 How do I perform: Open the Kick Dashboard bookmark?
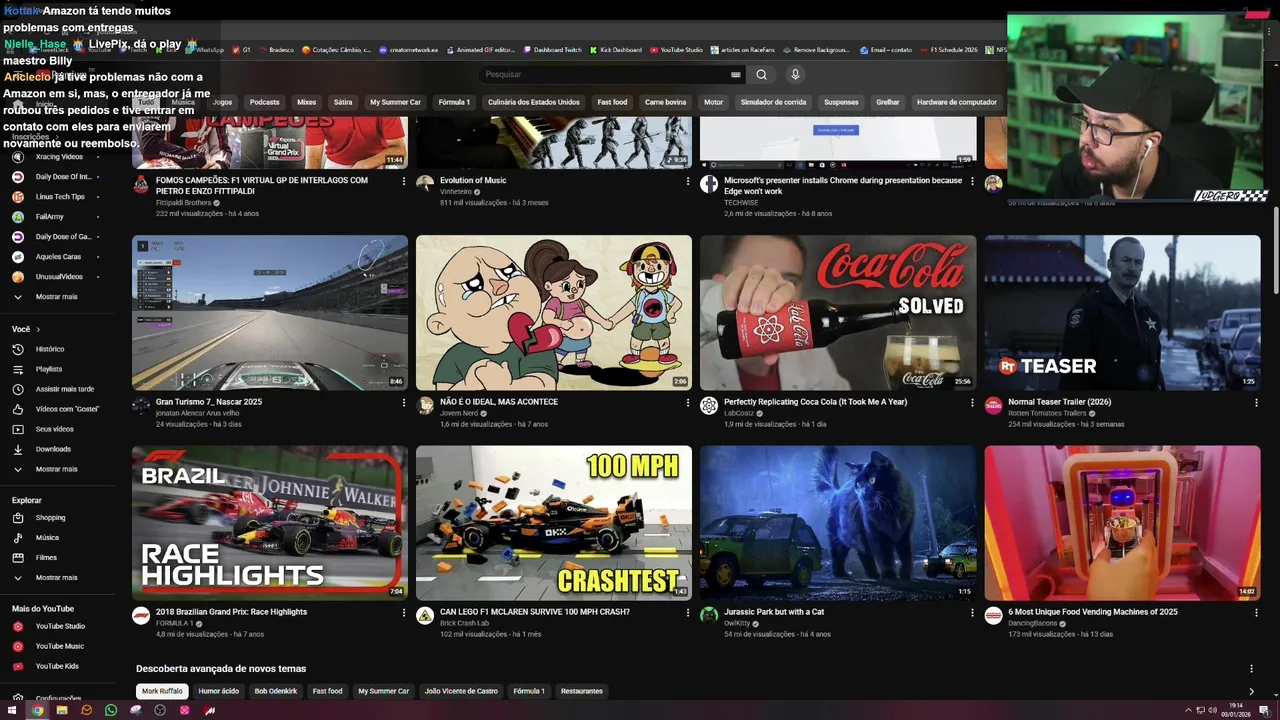615,49
